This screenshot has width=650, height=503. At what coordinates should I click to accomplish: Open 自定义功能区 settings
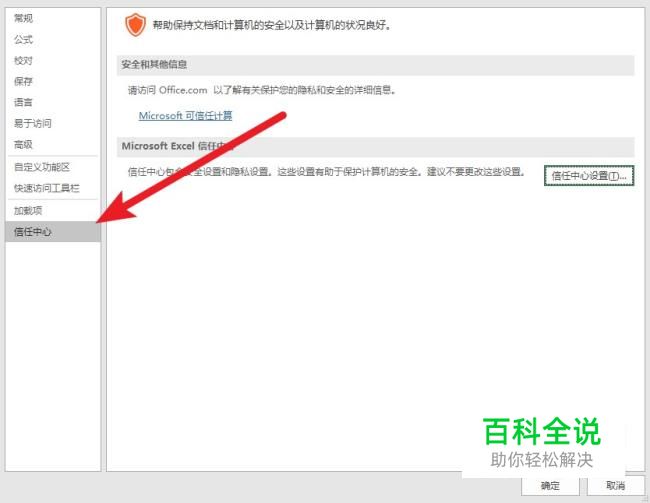pos(52,167)
